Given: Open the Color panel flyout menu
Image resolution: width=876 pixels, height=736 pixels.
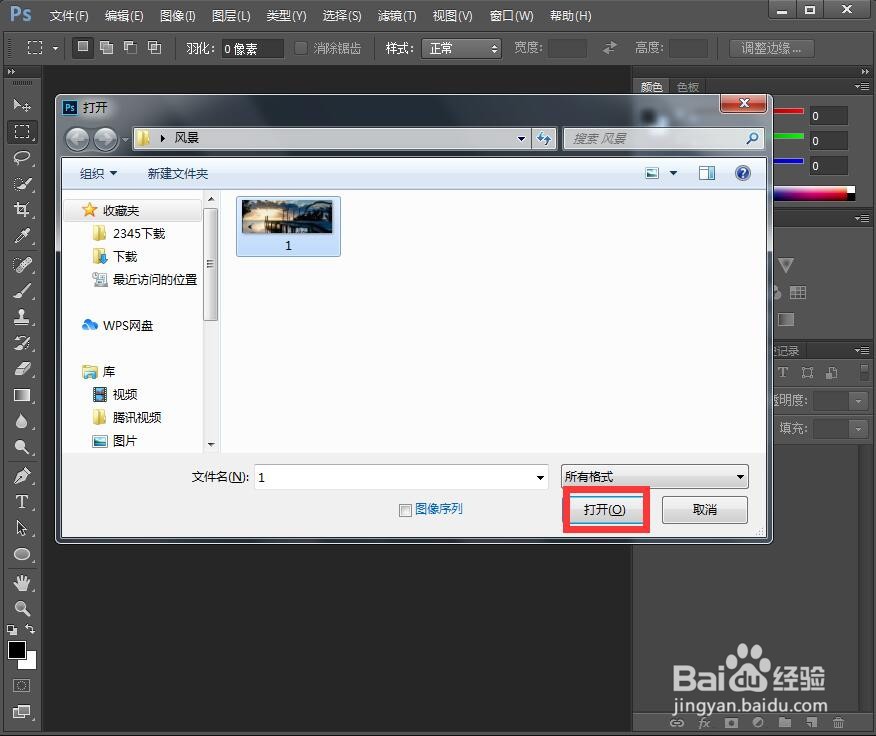Looking at the screenshot, I should tap(862, 86).
